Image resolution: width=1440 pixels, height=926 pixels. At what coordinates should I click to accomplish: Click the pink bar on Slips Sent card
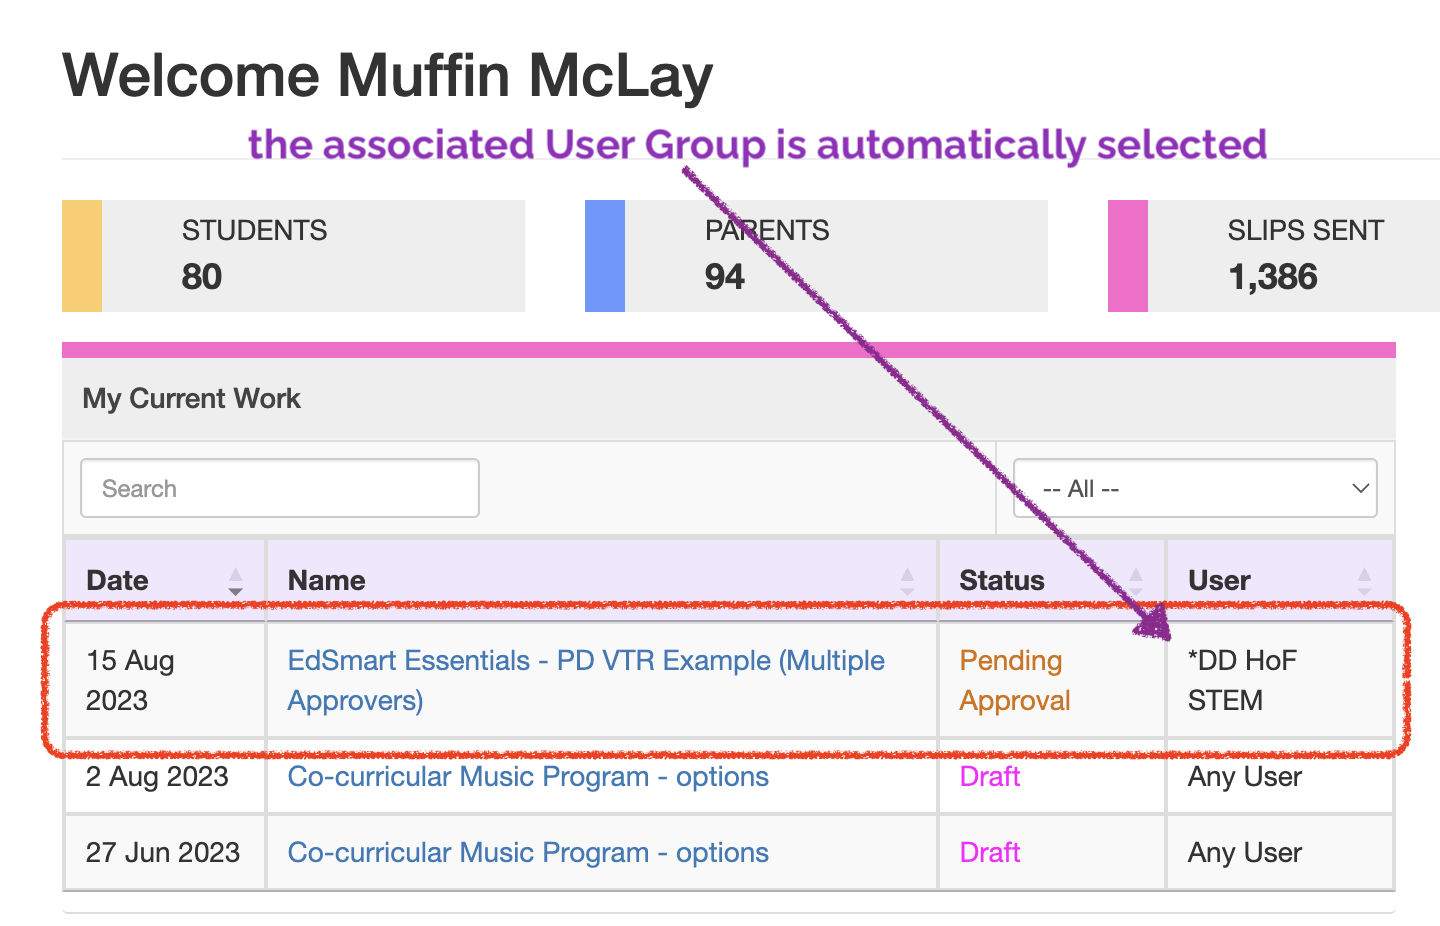point(1128,256)
